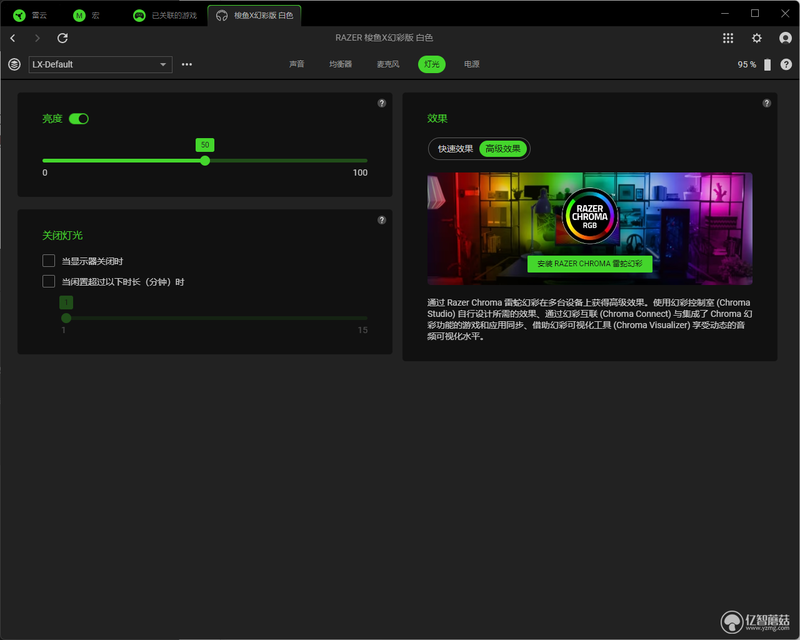800x640 pixels.
Task: Click the brightness slider handle at 50
Action: click(x=205, y=161)
